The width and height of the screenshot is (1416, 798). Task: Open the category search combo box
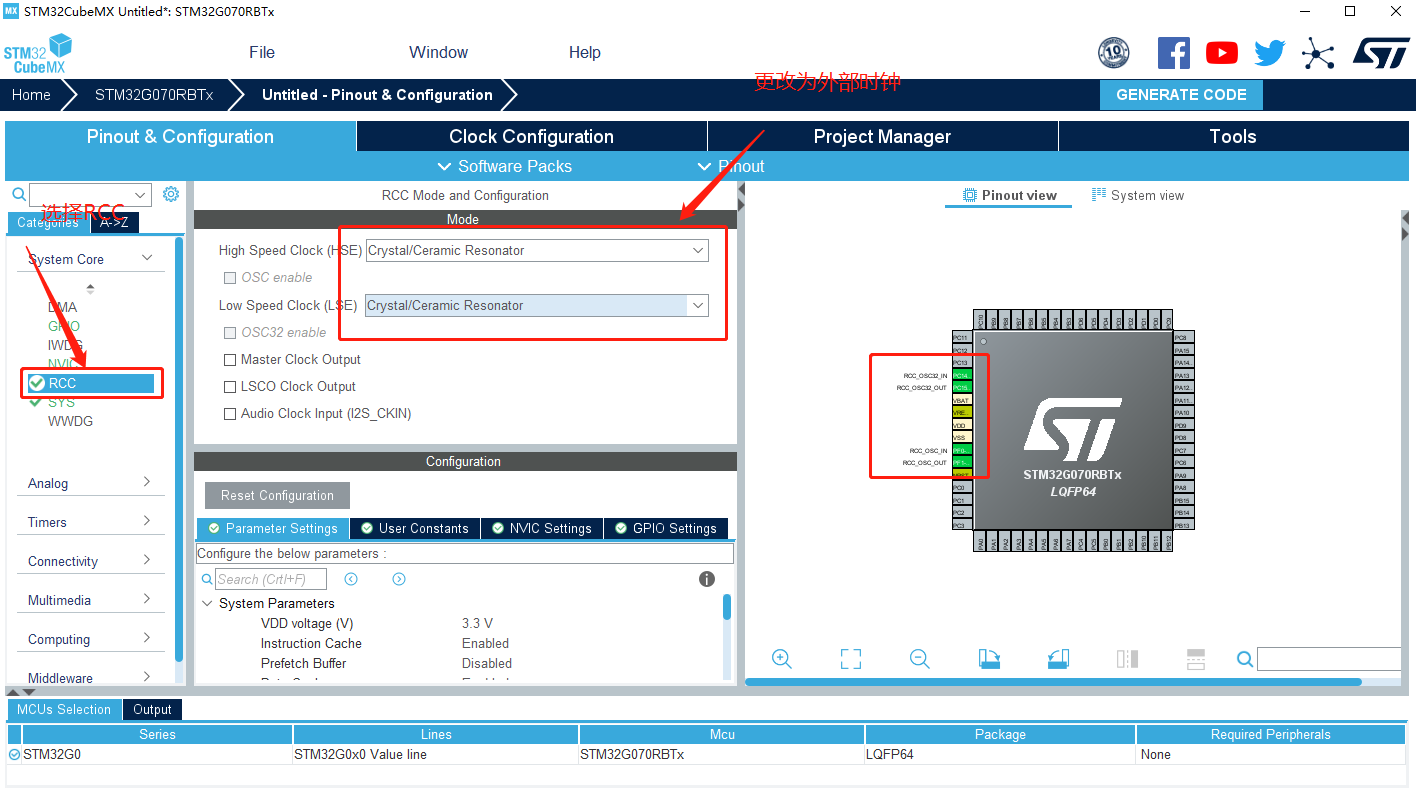point(90,194)
